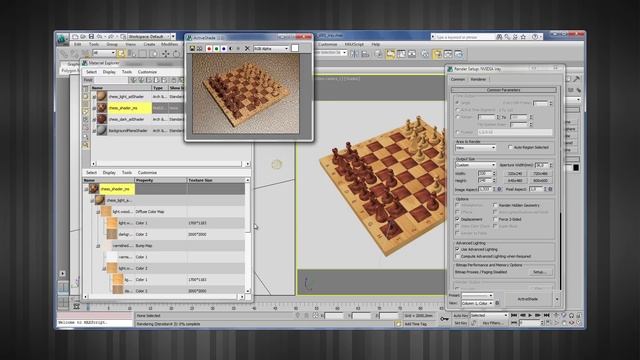Enable Render Hidden Geometry option
This screenshot has height=360, width=640.
(495, 205)
